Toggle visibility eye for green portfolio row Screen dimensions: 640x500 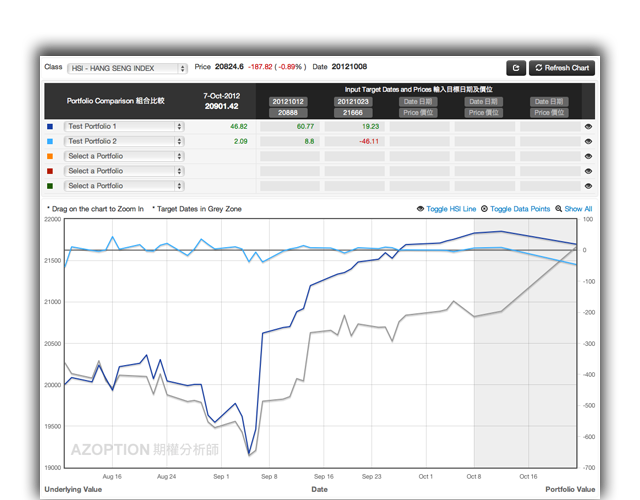[588, 186]
